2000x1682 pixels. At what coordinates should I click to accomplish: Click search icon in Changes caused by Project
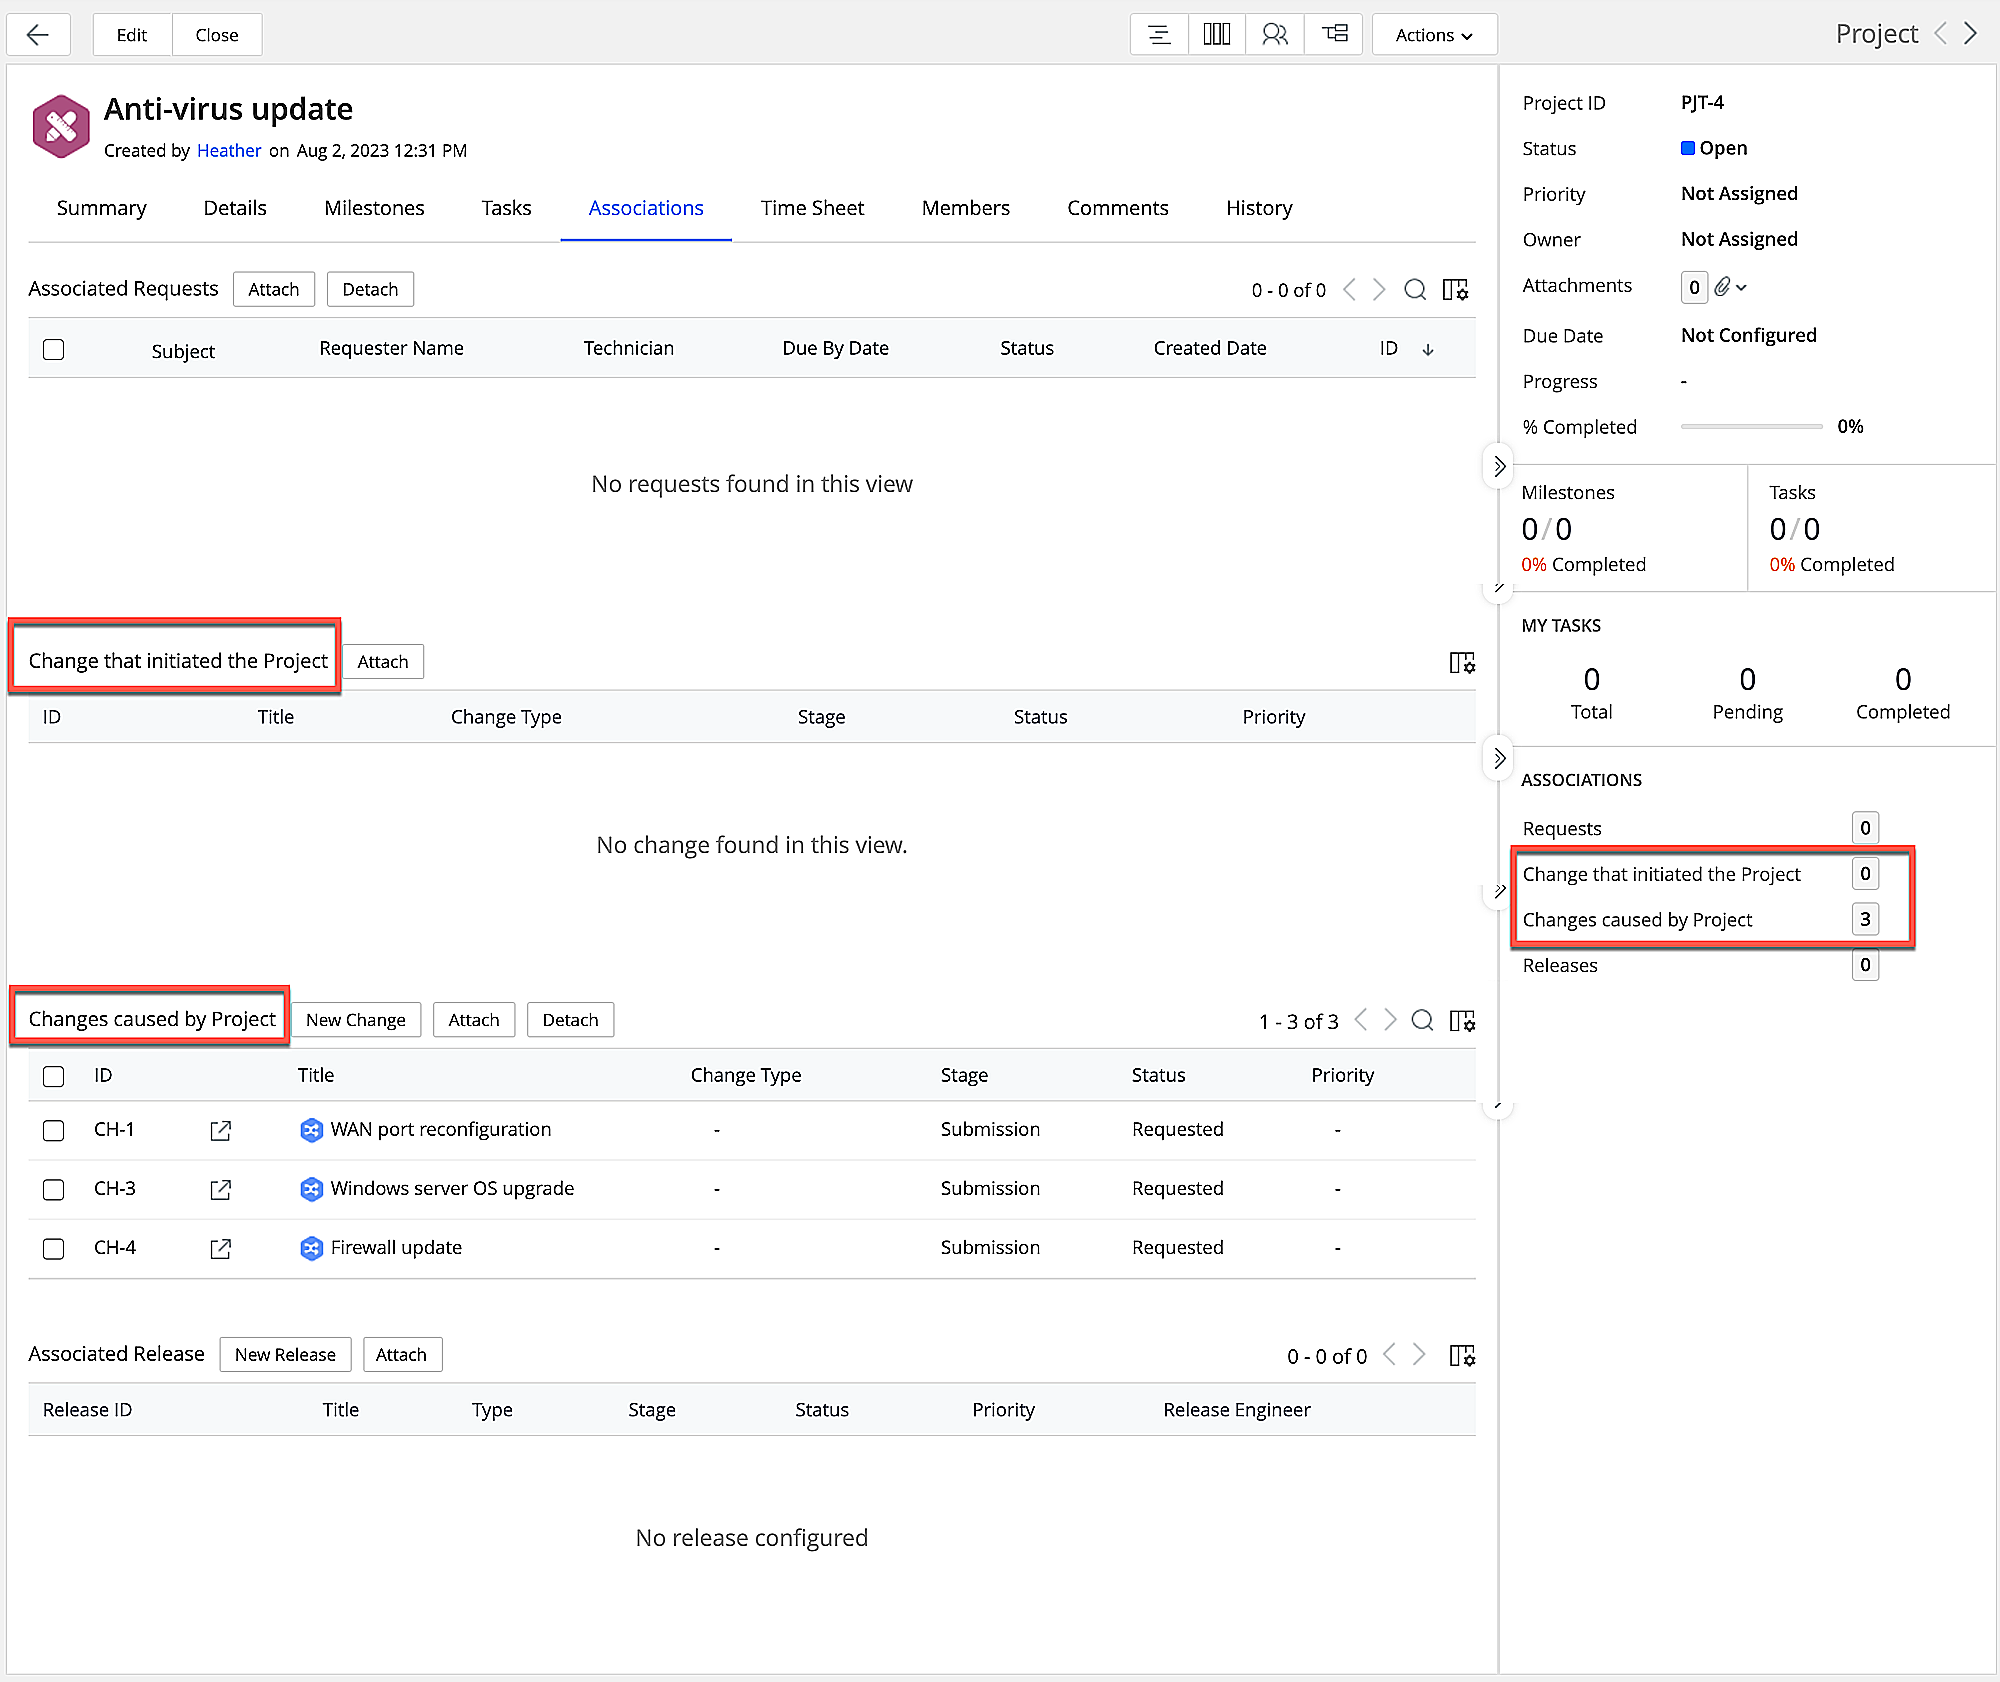[x=1422, y=1021]
